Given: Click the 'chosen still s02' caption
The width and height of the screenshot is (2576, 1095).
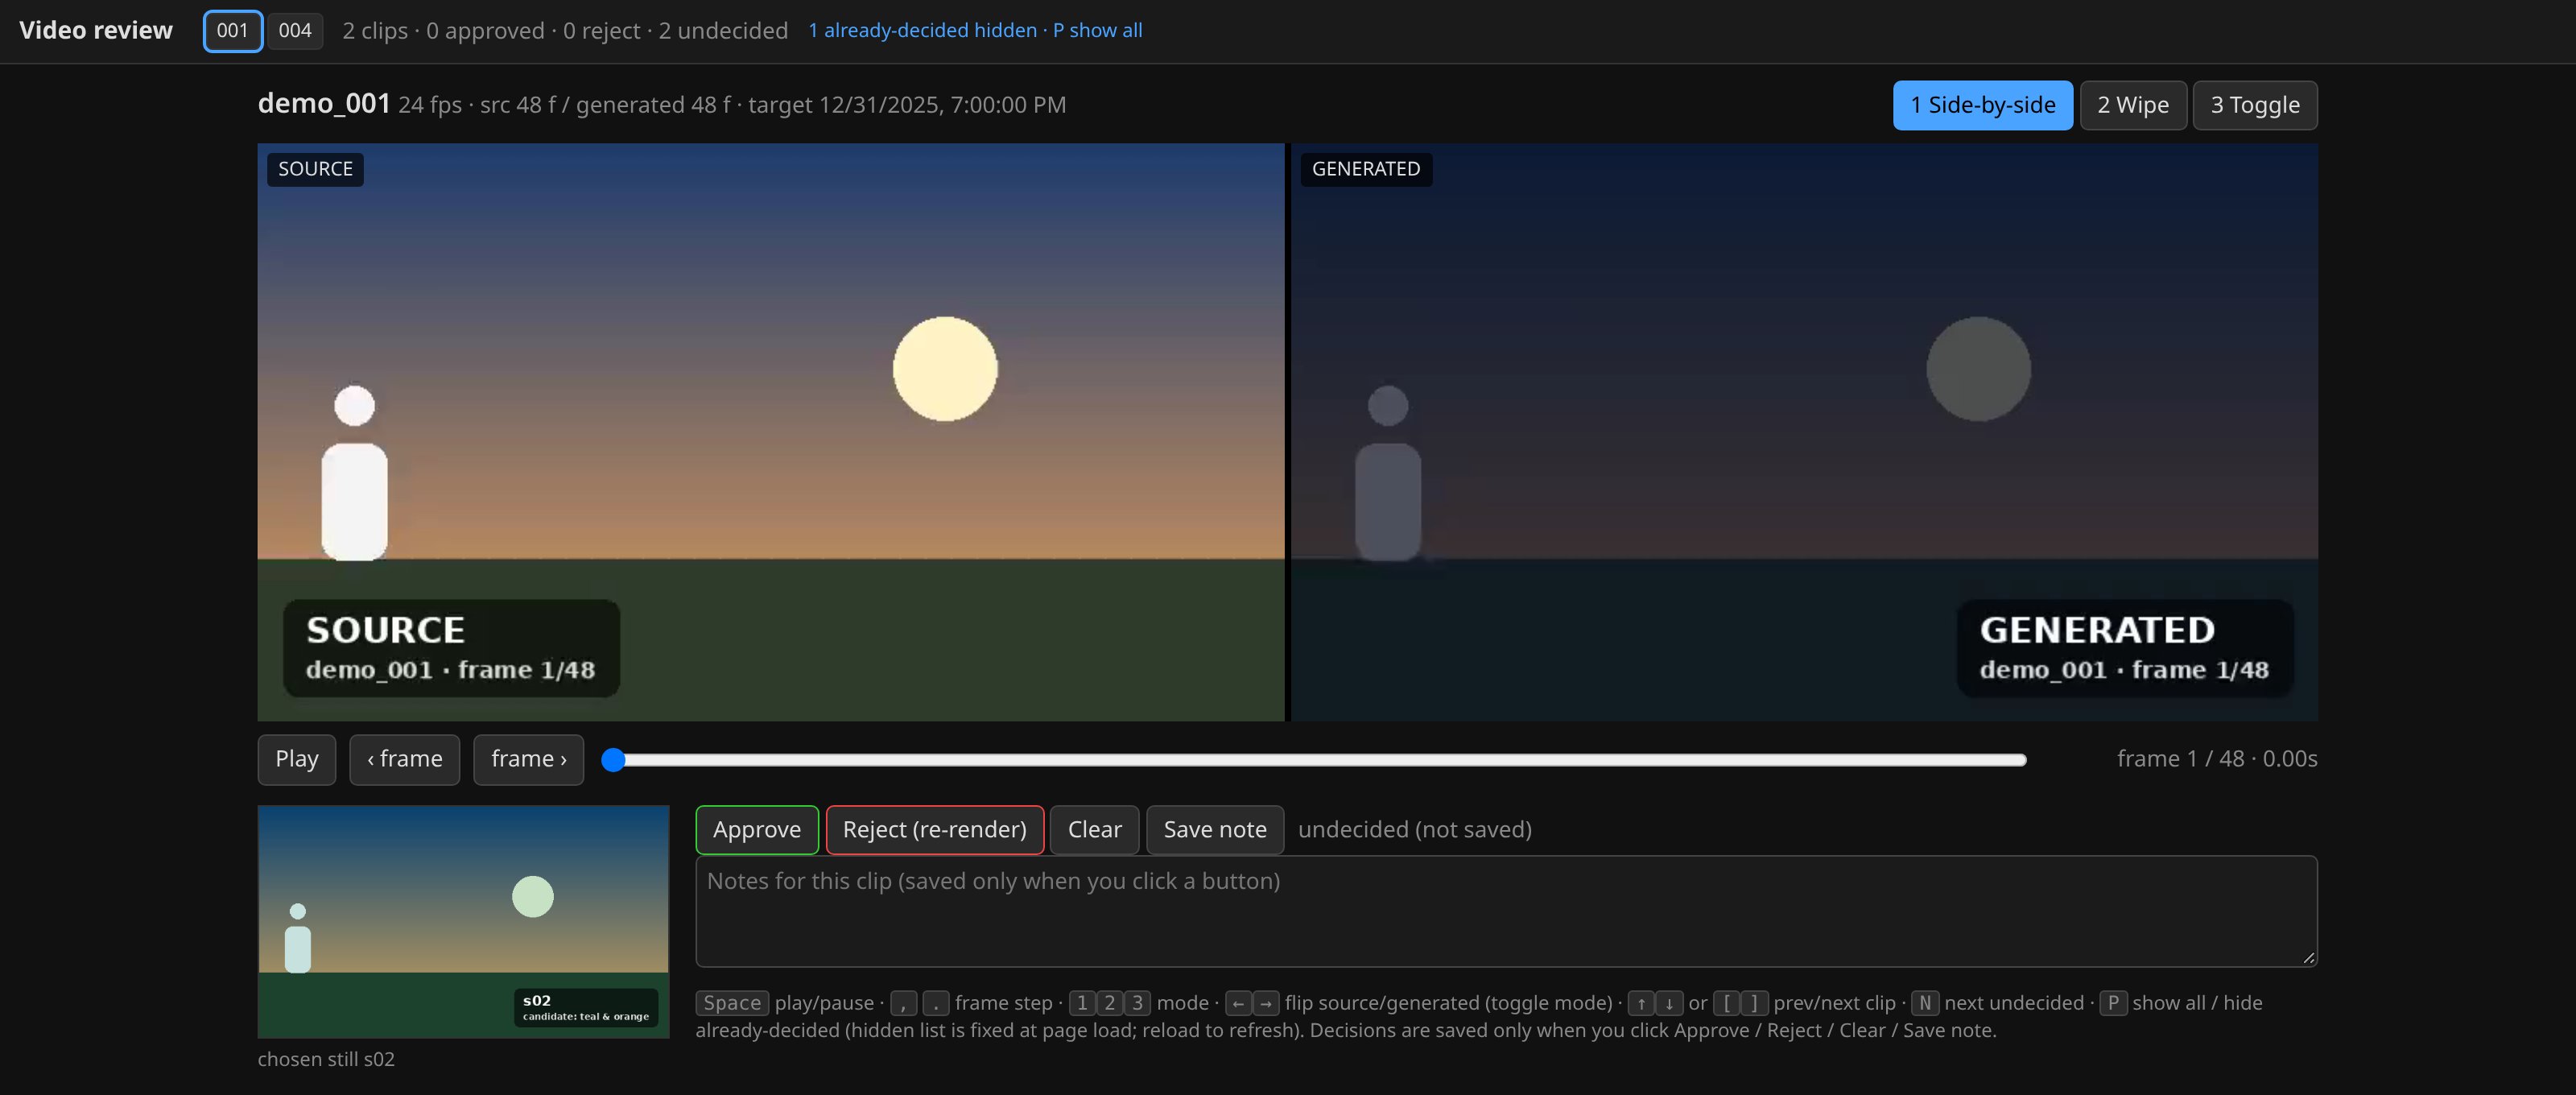Looking at the screenshot, I should (x=326, y=1059).
